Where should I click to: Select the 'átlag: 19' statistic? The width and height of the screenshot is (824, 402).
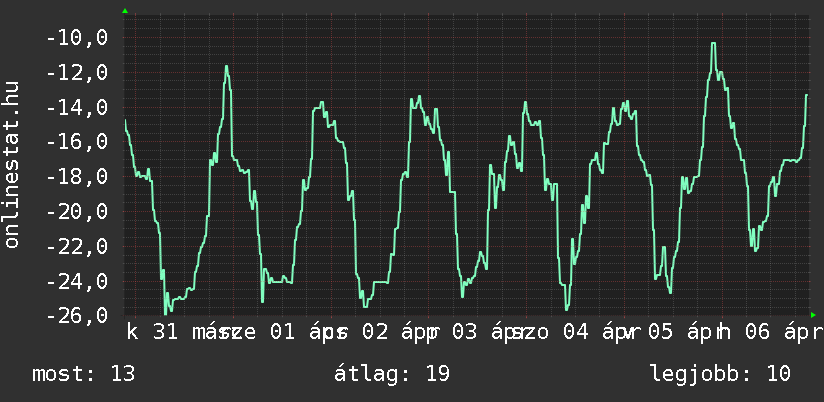click(392, 374)
